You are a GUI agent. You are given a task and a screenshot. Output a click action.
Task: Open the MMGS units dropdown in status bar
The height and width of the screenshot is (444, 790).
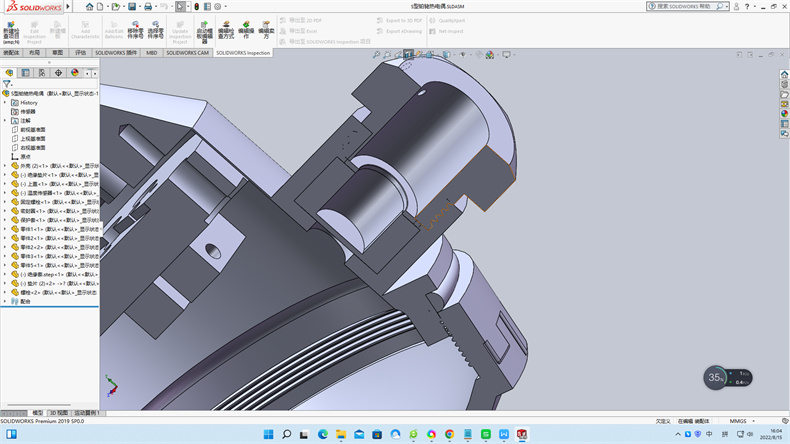coord(743,421)
